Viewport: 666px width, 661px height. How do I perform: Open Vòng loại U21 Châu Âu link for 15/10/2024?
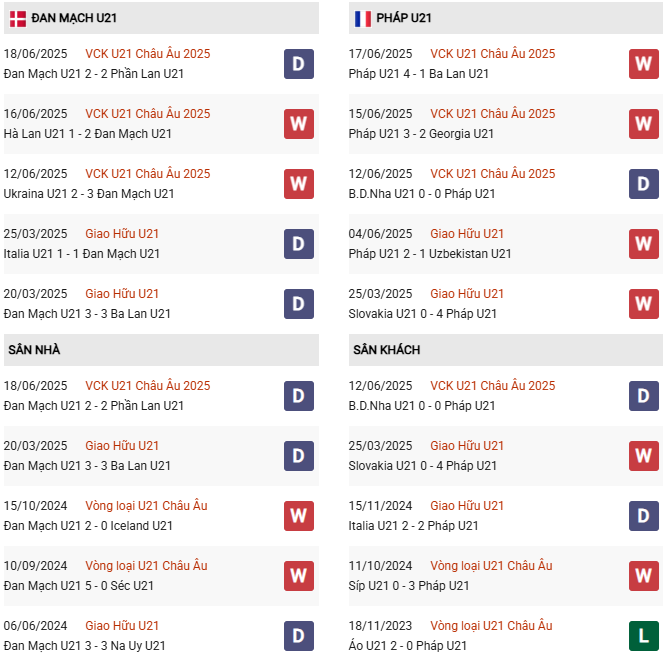click(x=146, y=506)
